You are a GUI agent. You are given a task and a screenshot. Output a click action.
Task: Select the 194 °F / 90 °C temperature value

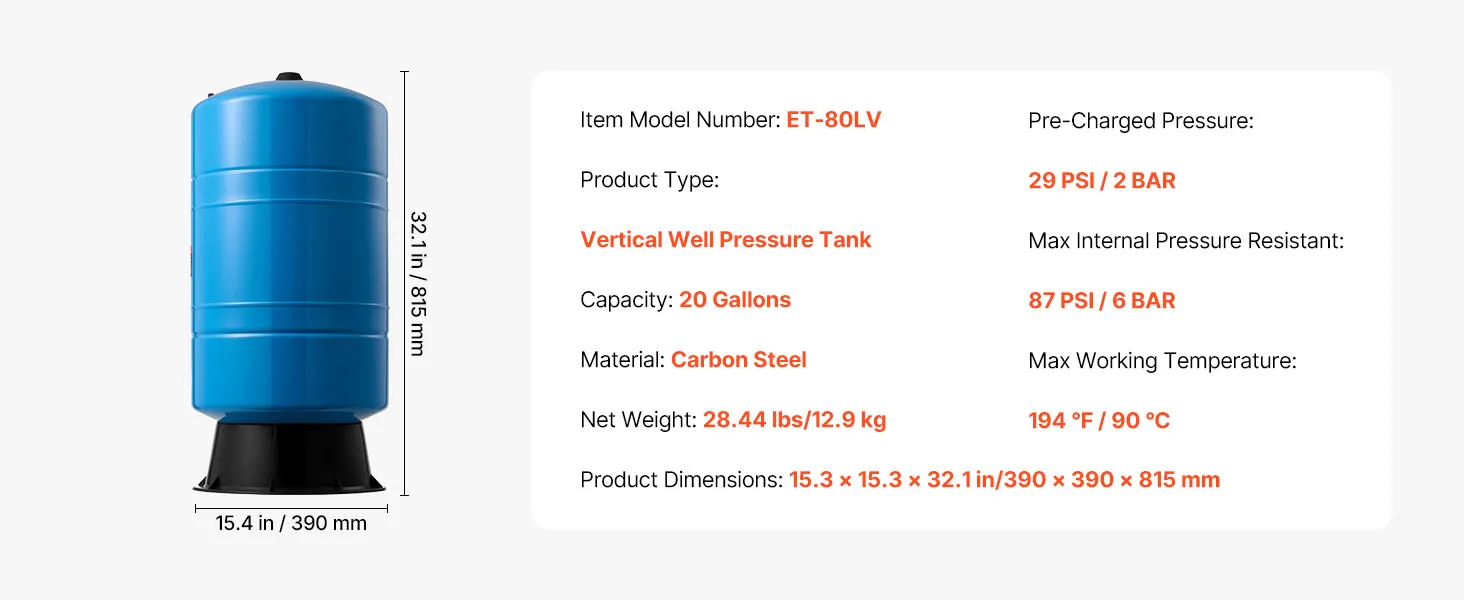[x=1098, y=421]
